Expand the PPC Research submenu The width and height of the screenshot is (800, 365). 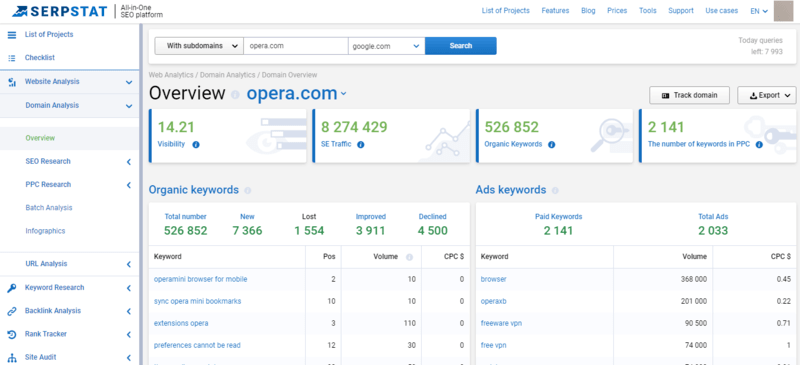129,185
